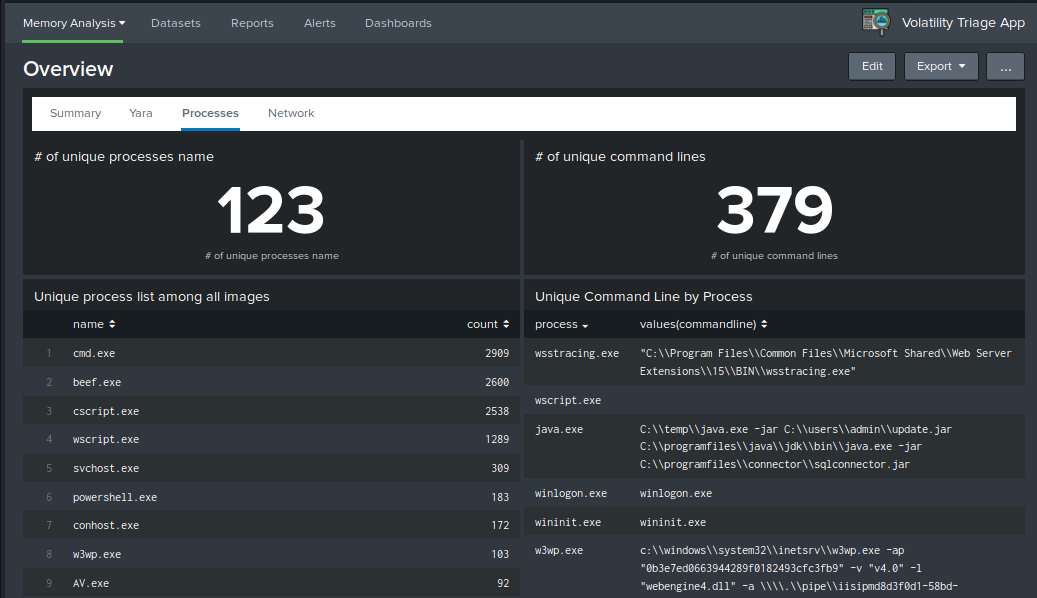Screen dimensions: 1037x598
Task: Sort process list by name column
Action: click(x=94, y=324)
